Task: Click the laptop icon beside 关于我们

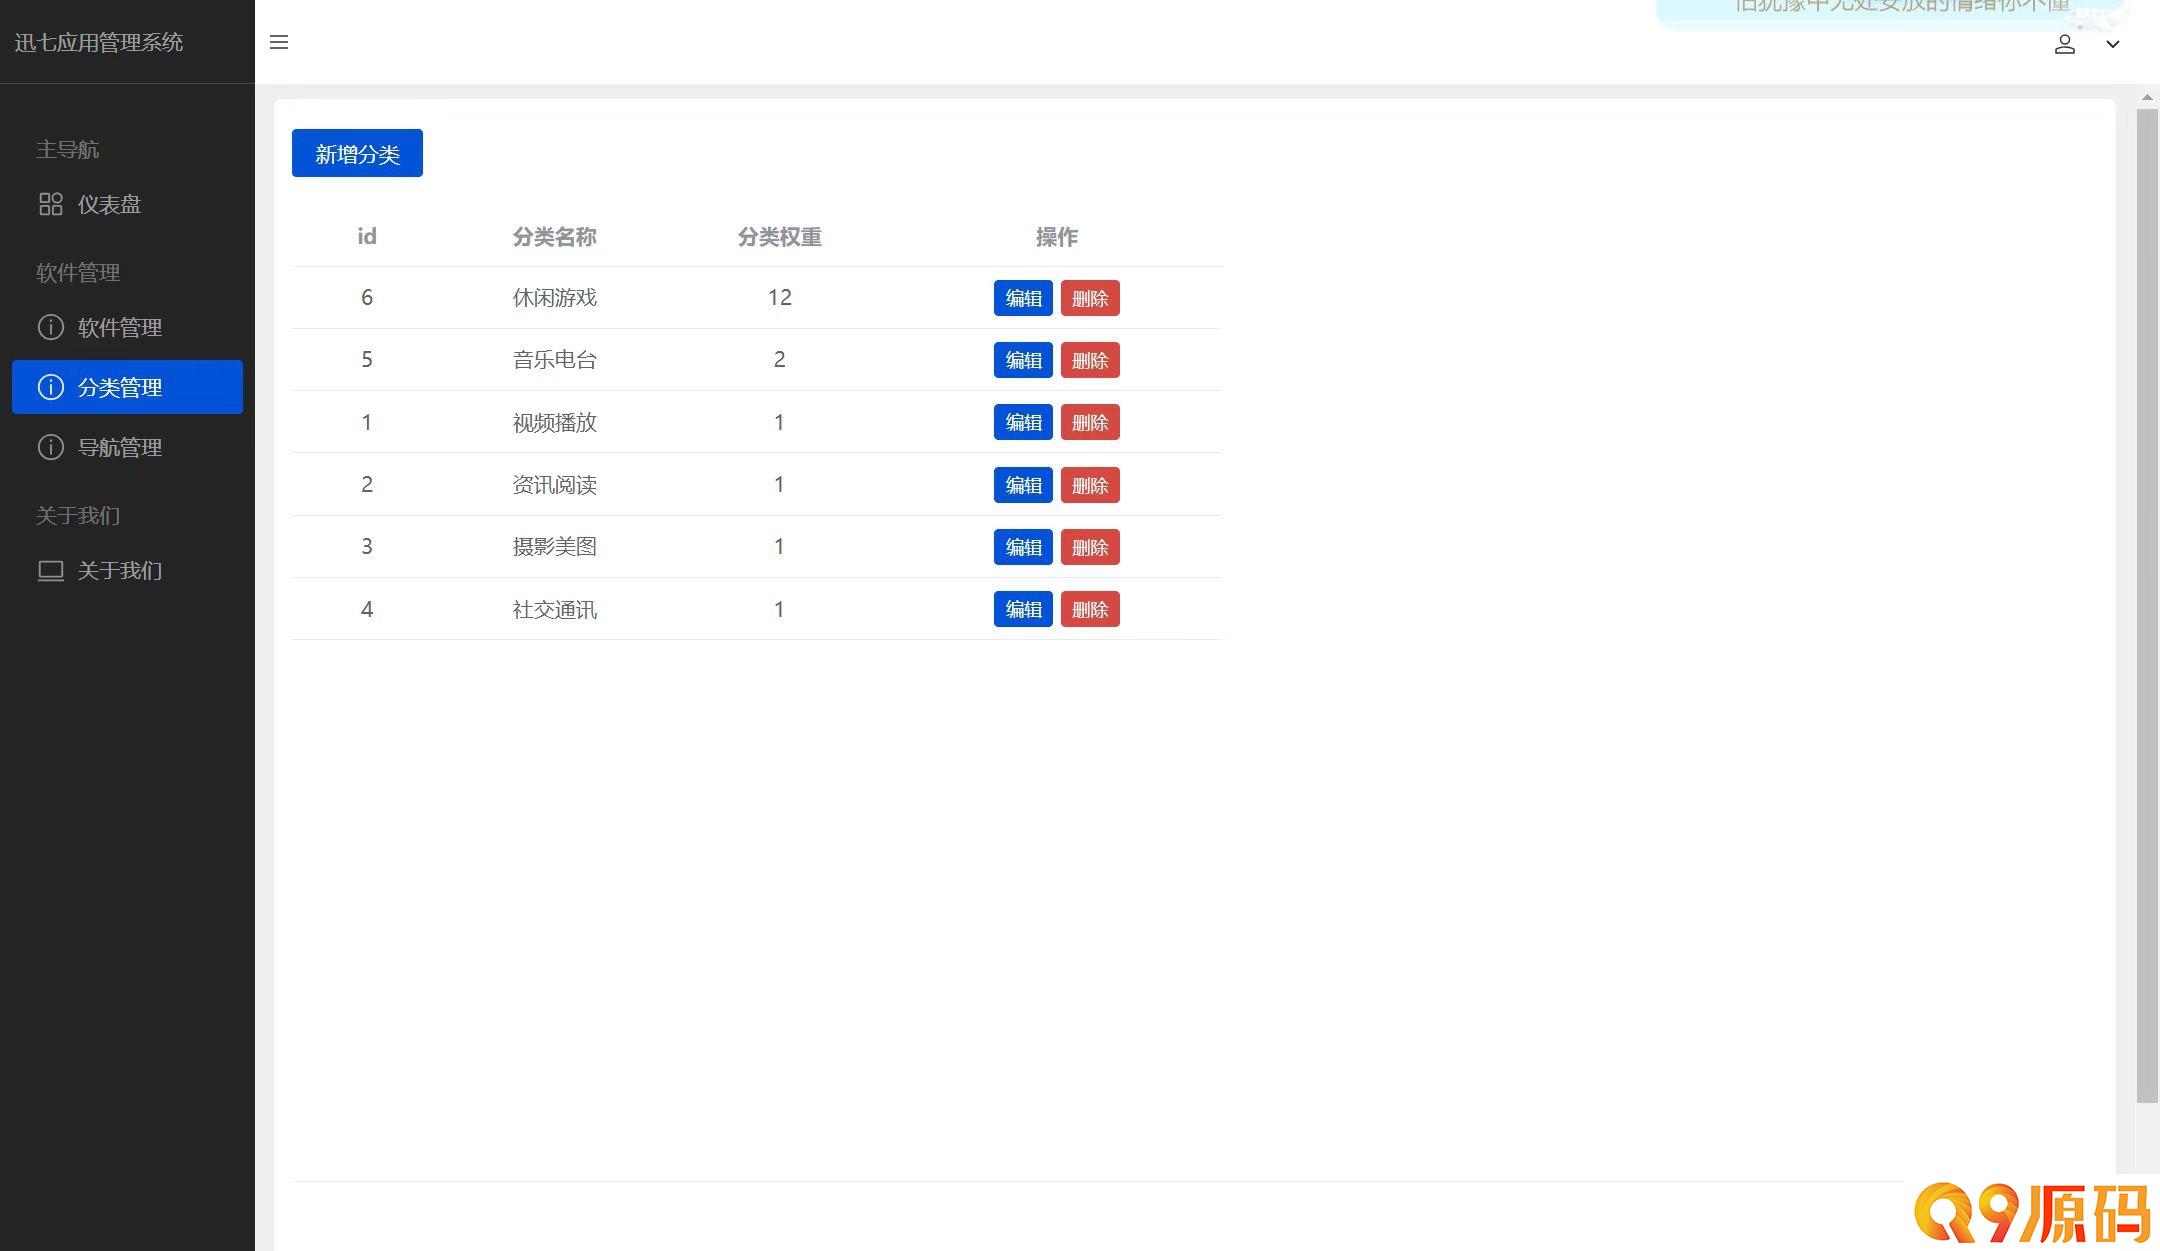Action: click(x=50, y=570)
